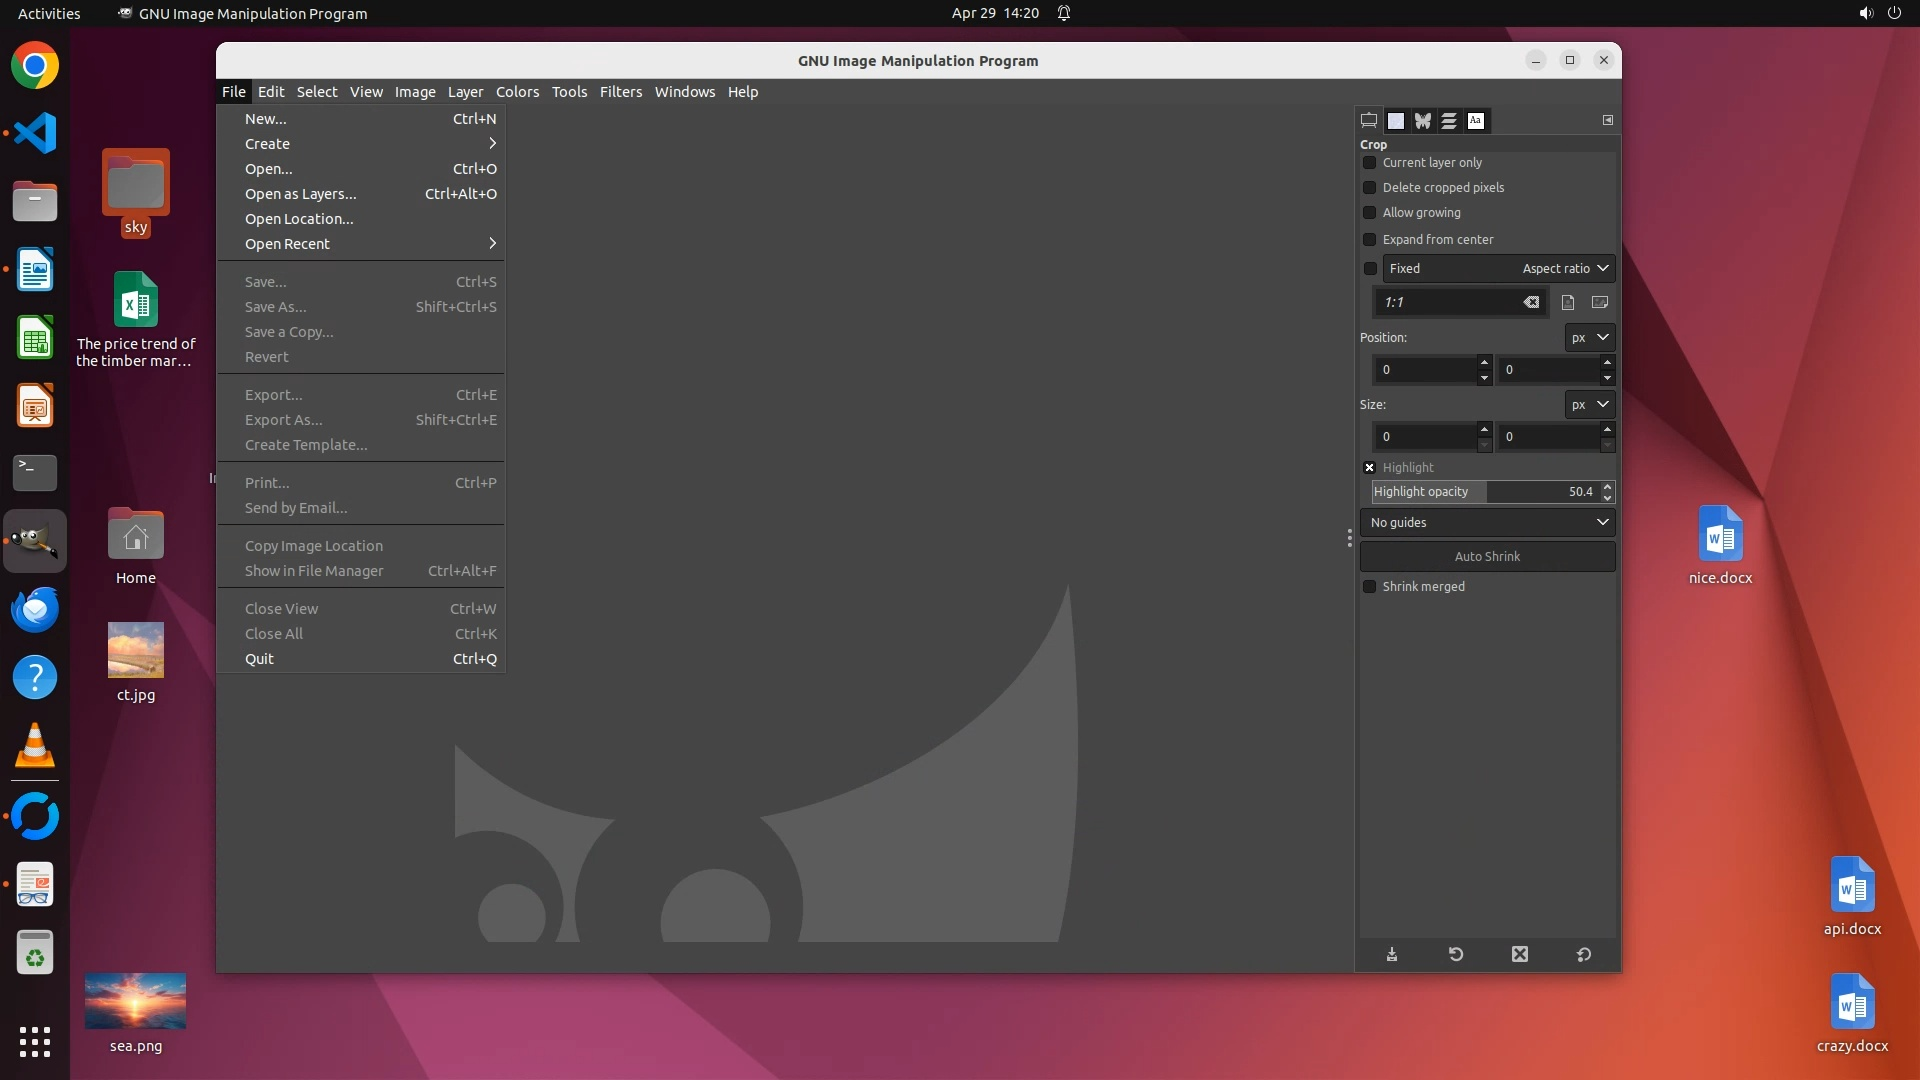Open the Tool Options tab icon
This screenshot has height=1080, width=1920.
(1369, 121)
